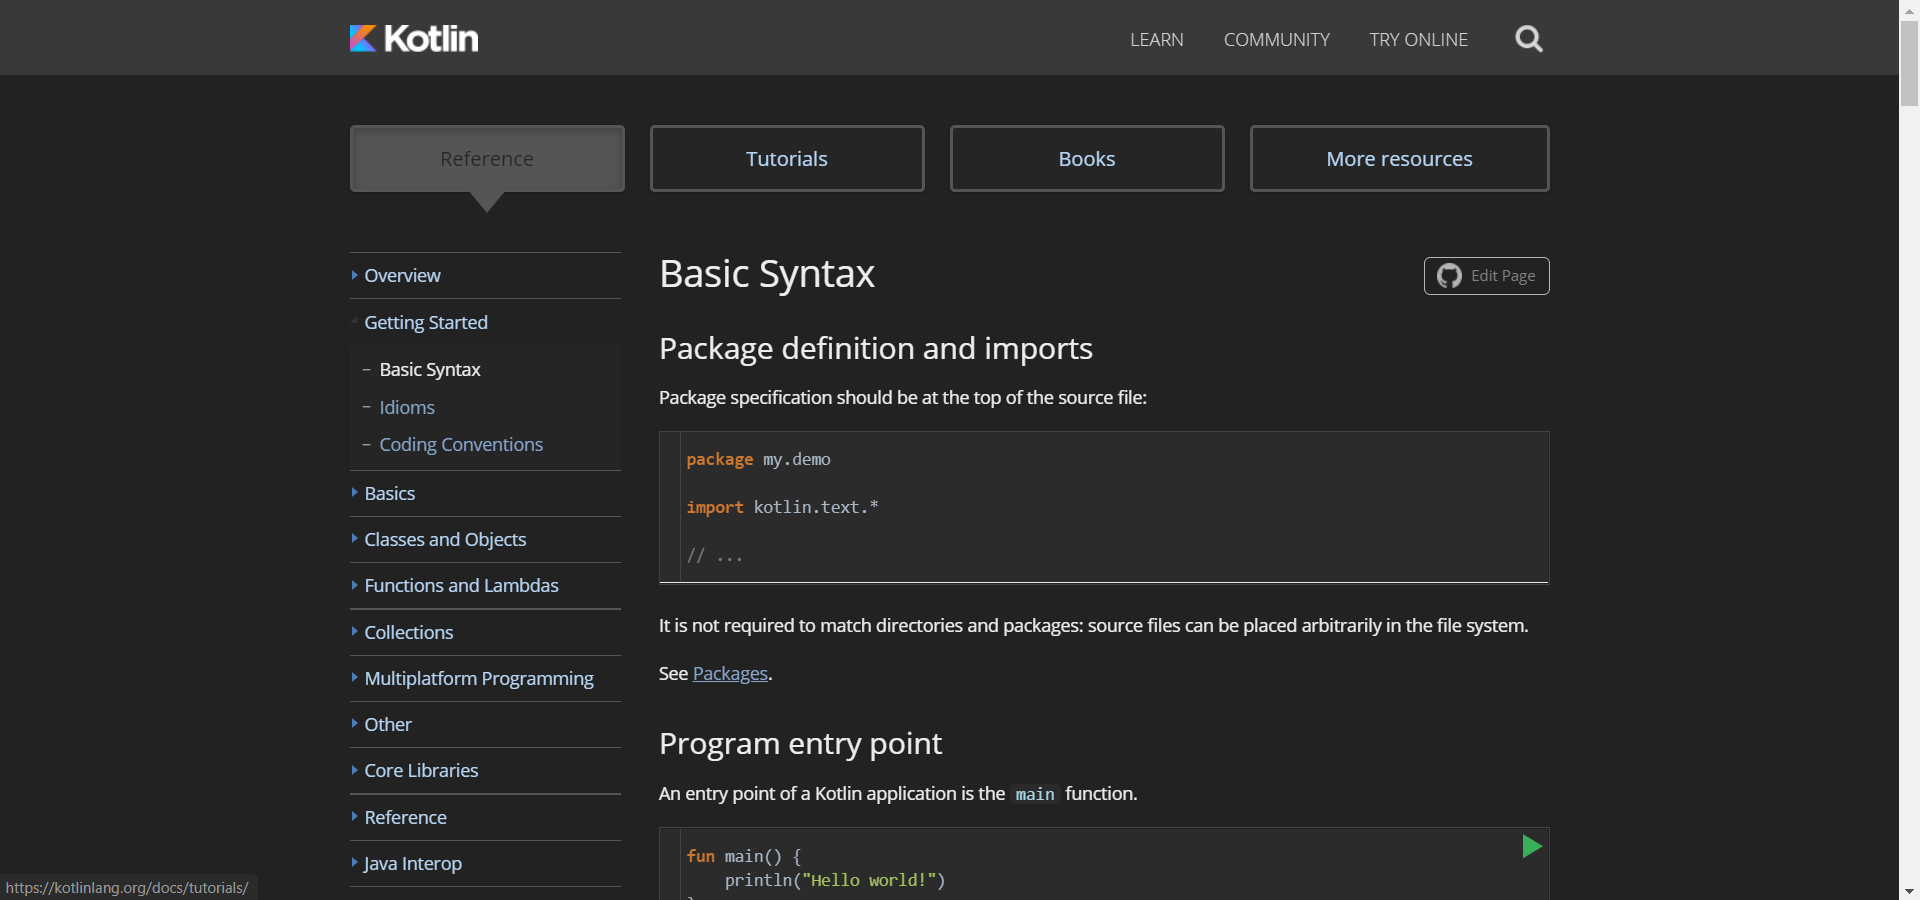The width and height of the screenshot is (1920, 900).
Task: Open the Books tab
Action: pos(1086,157)
